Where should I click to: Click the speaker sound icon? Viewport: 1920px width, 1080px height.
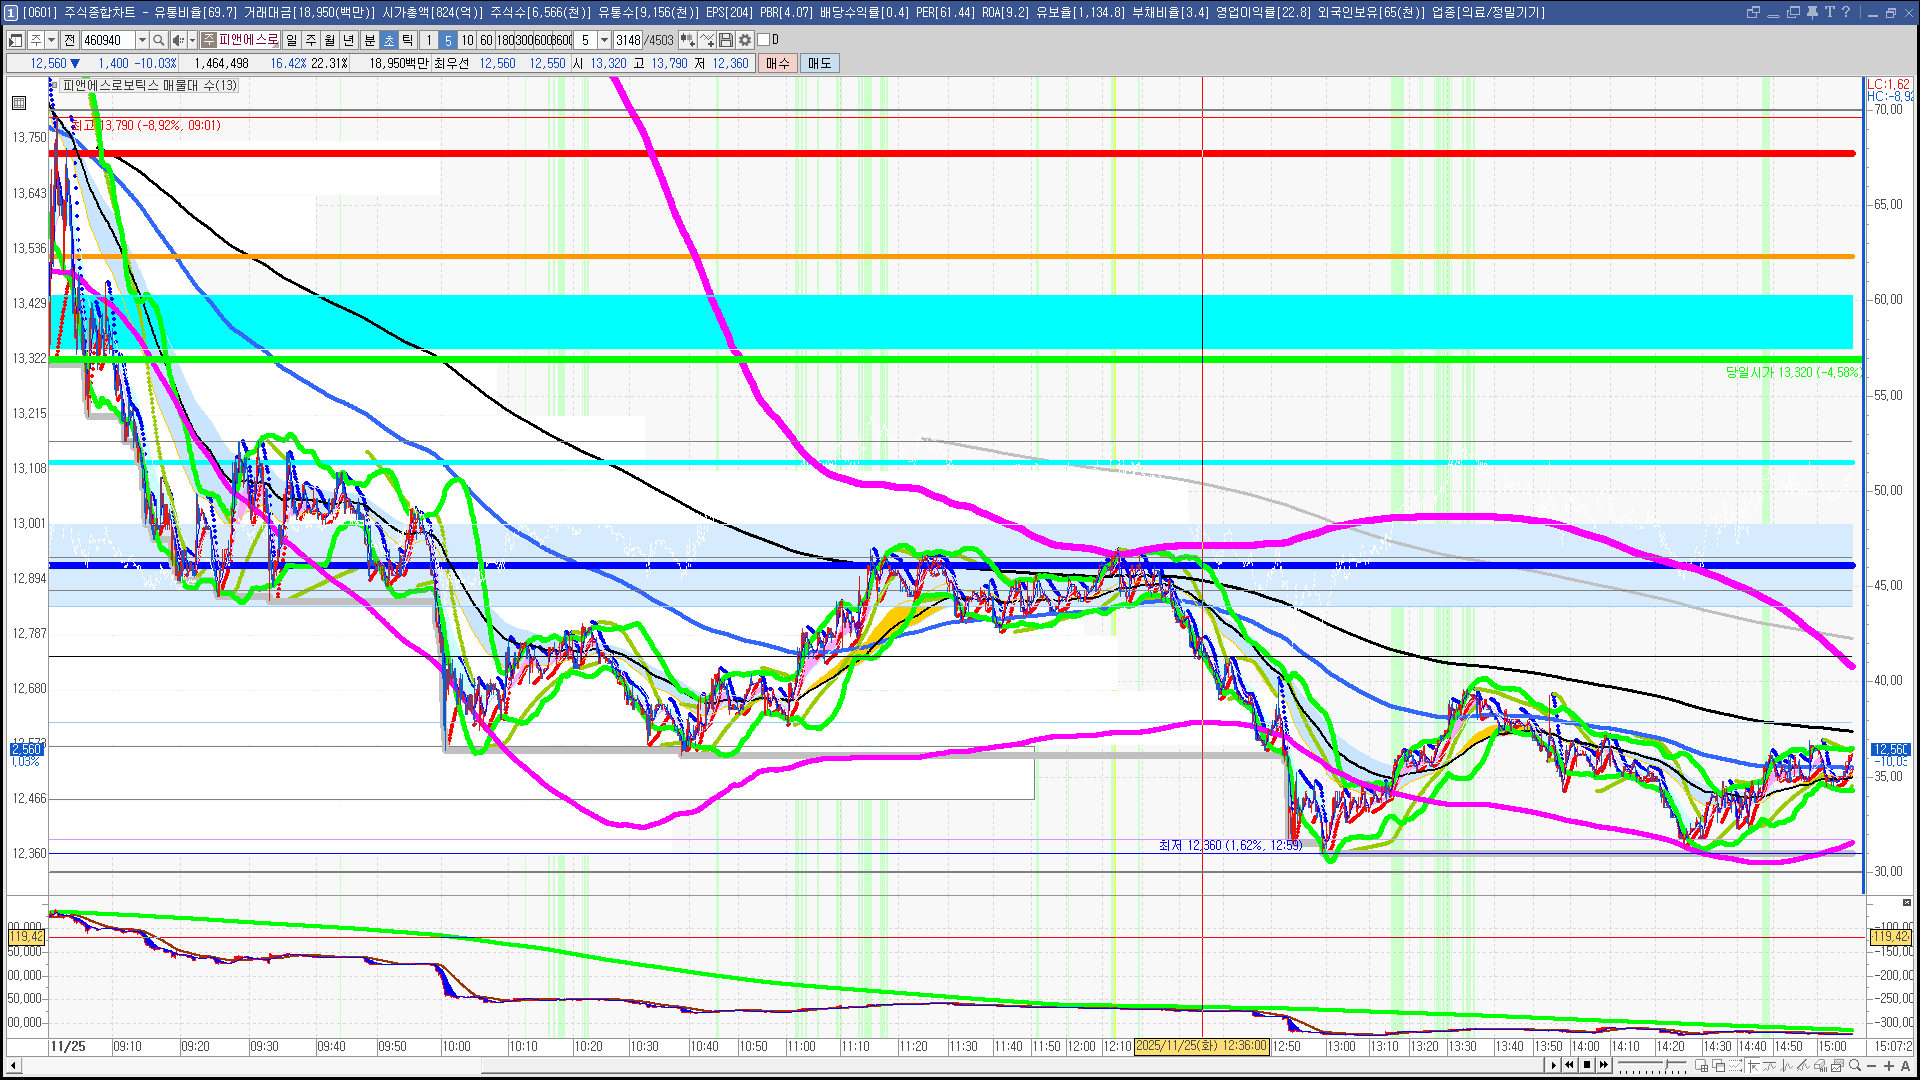177,40
